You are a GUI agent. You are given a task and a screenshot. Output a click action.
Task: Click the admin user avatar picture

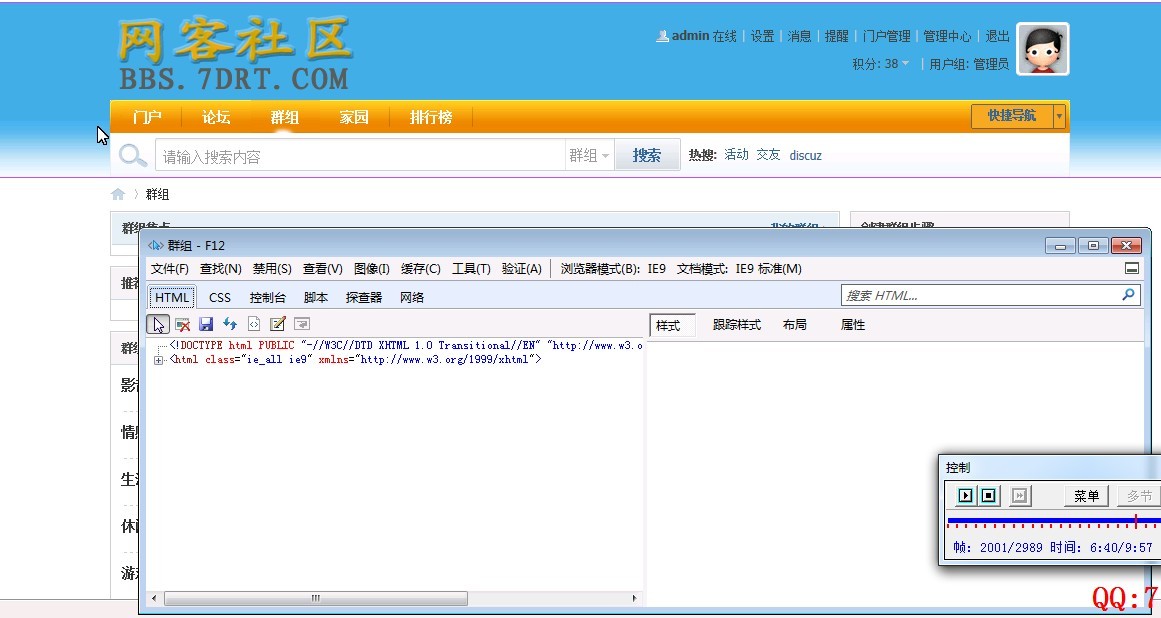click(x=1043, y=49)
